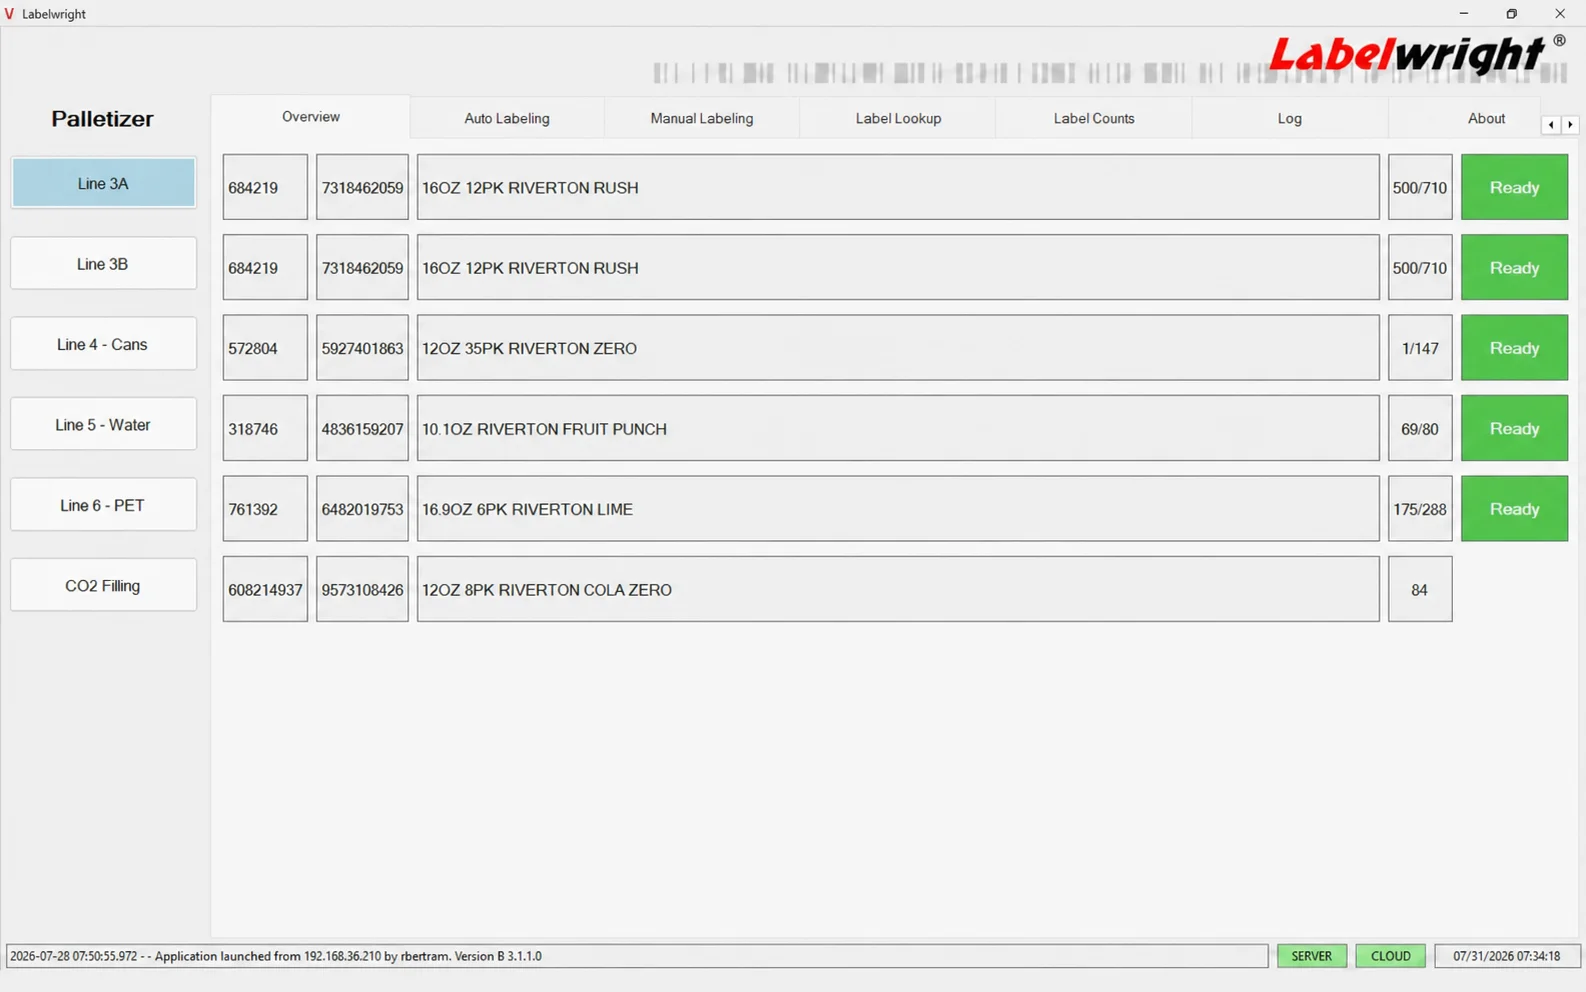Viewport: 1586px width, 992px height.
Task: Click the 608214937 code field
Action: click(x=265, y=589)
